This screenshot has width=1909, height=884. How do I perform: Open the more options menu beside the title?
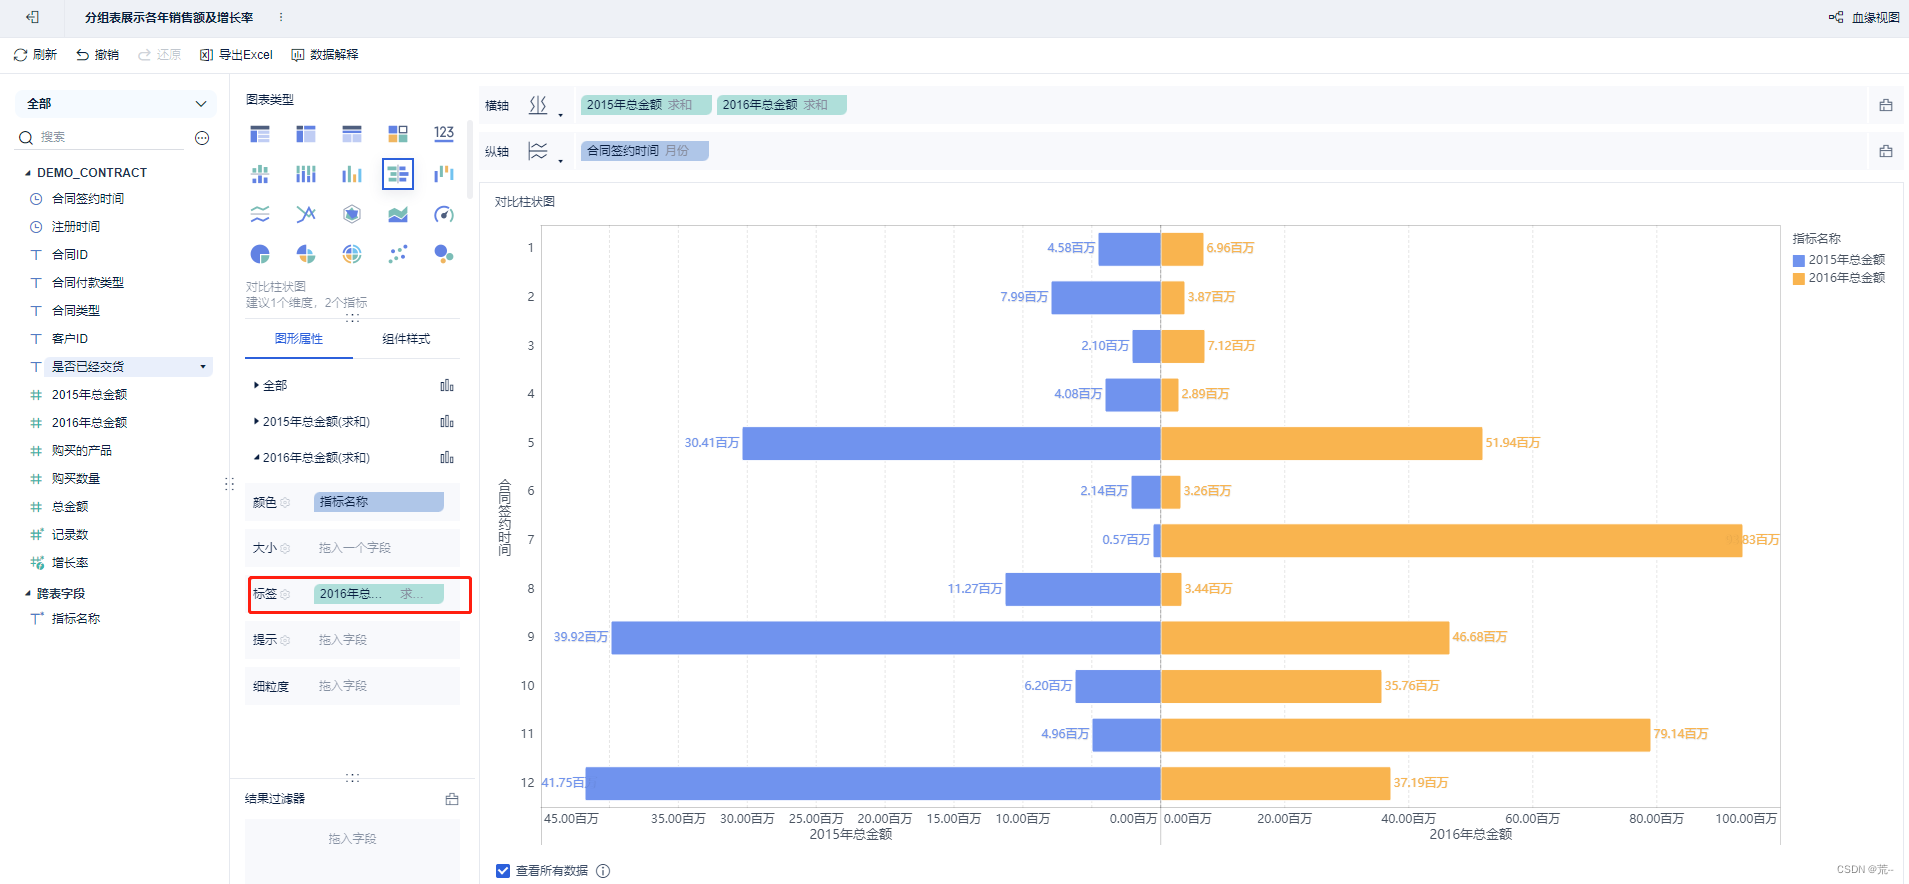(x=281, y=17)
